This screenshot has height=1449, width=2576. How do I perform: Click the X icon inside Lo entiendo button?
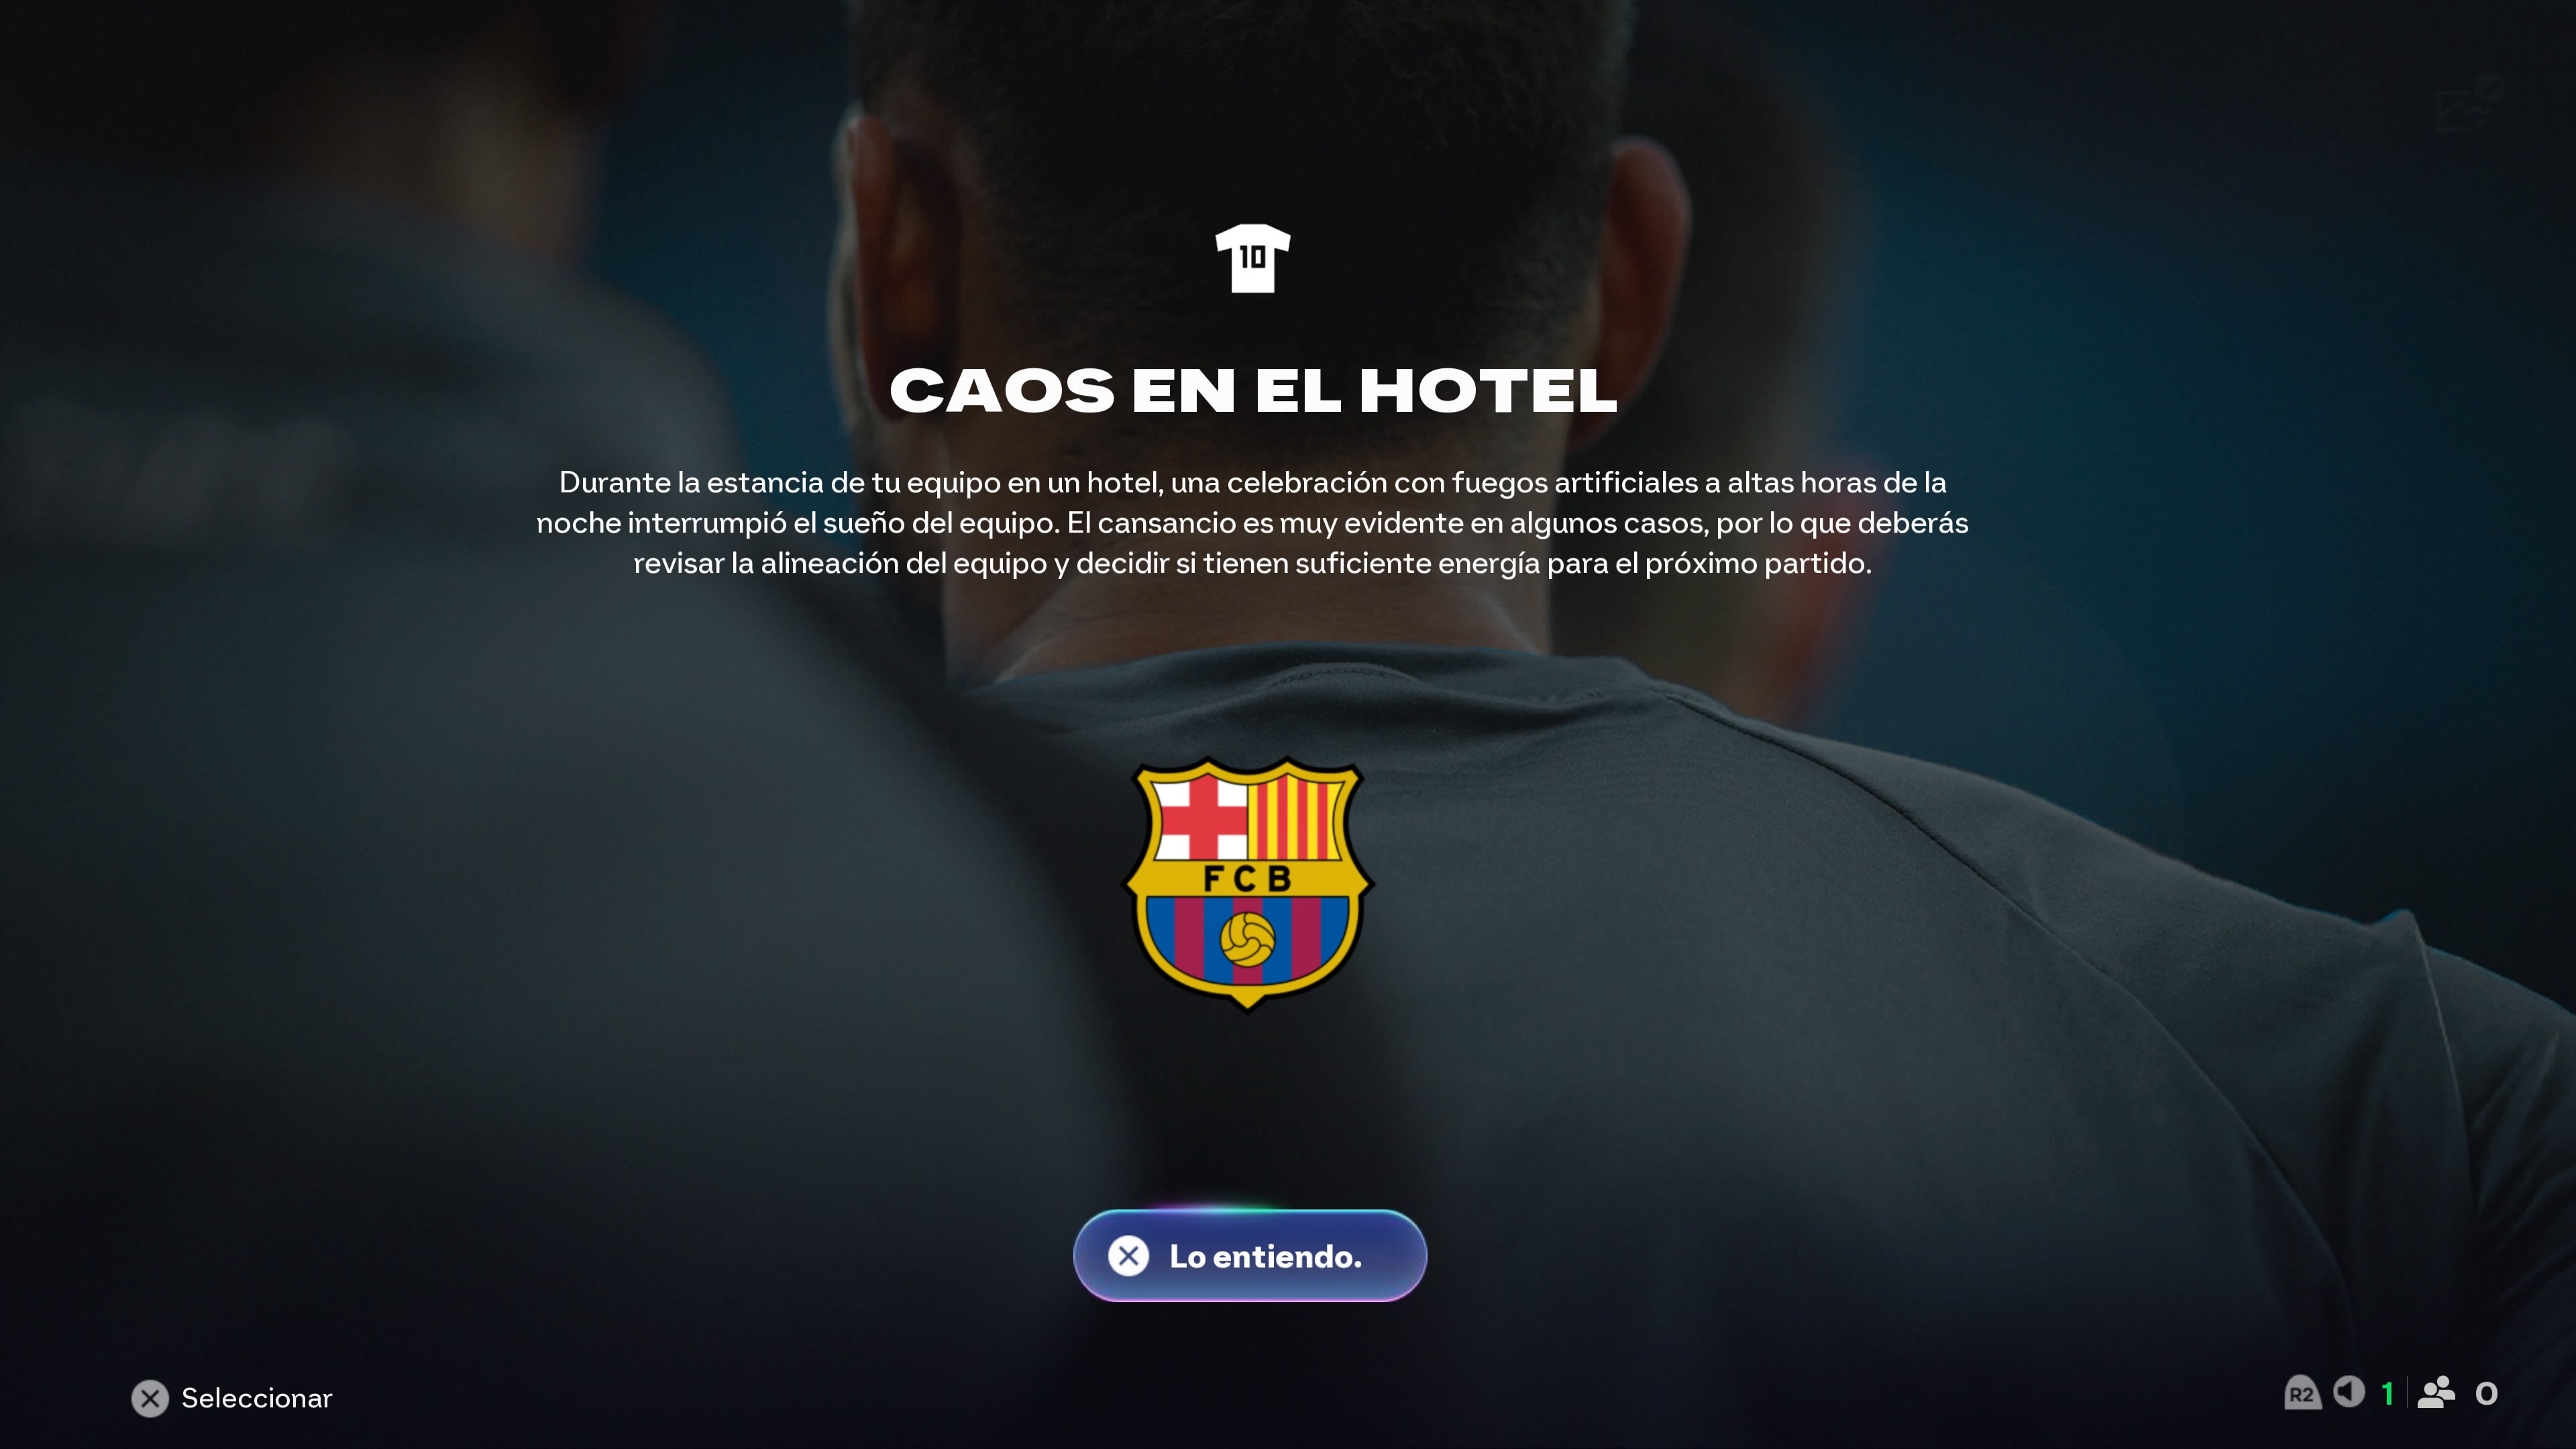[x=1128, y=1256]
